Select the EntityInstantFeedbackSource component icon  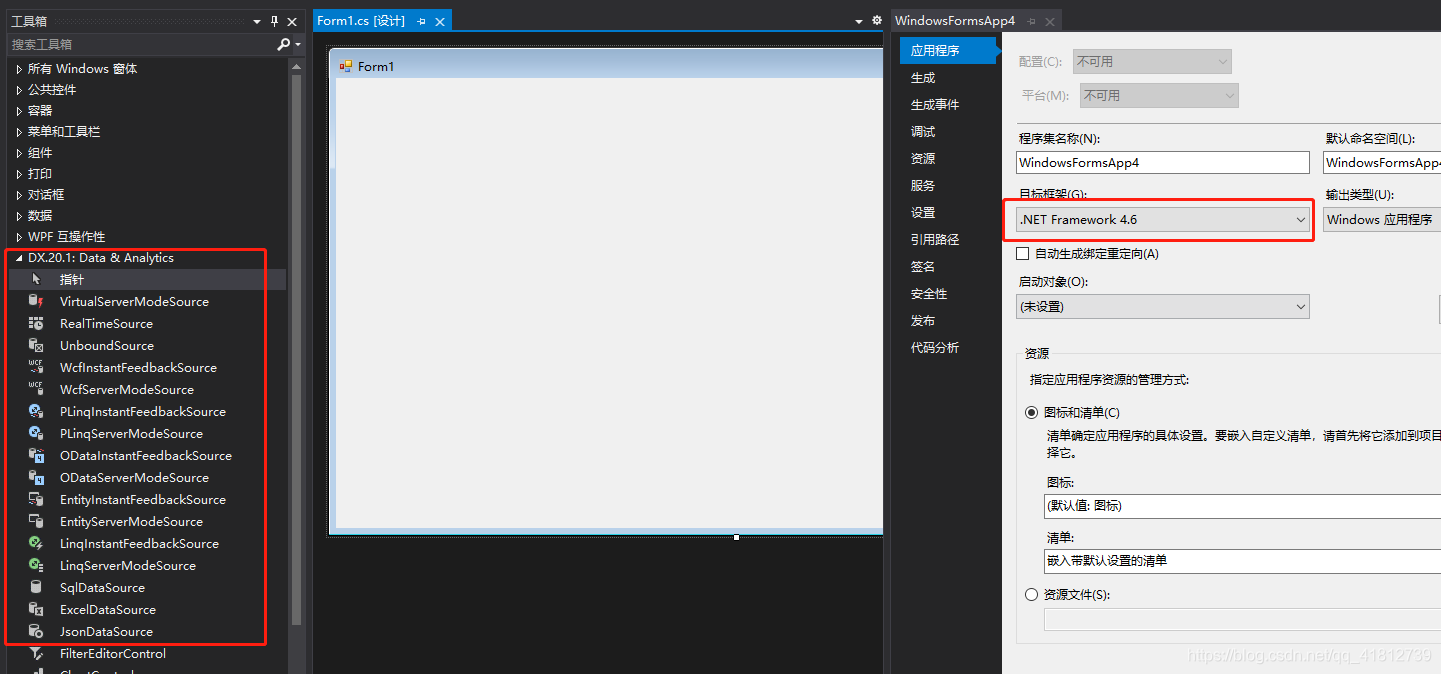[x=36, y=499]
